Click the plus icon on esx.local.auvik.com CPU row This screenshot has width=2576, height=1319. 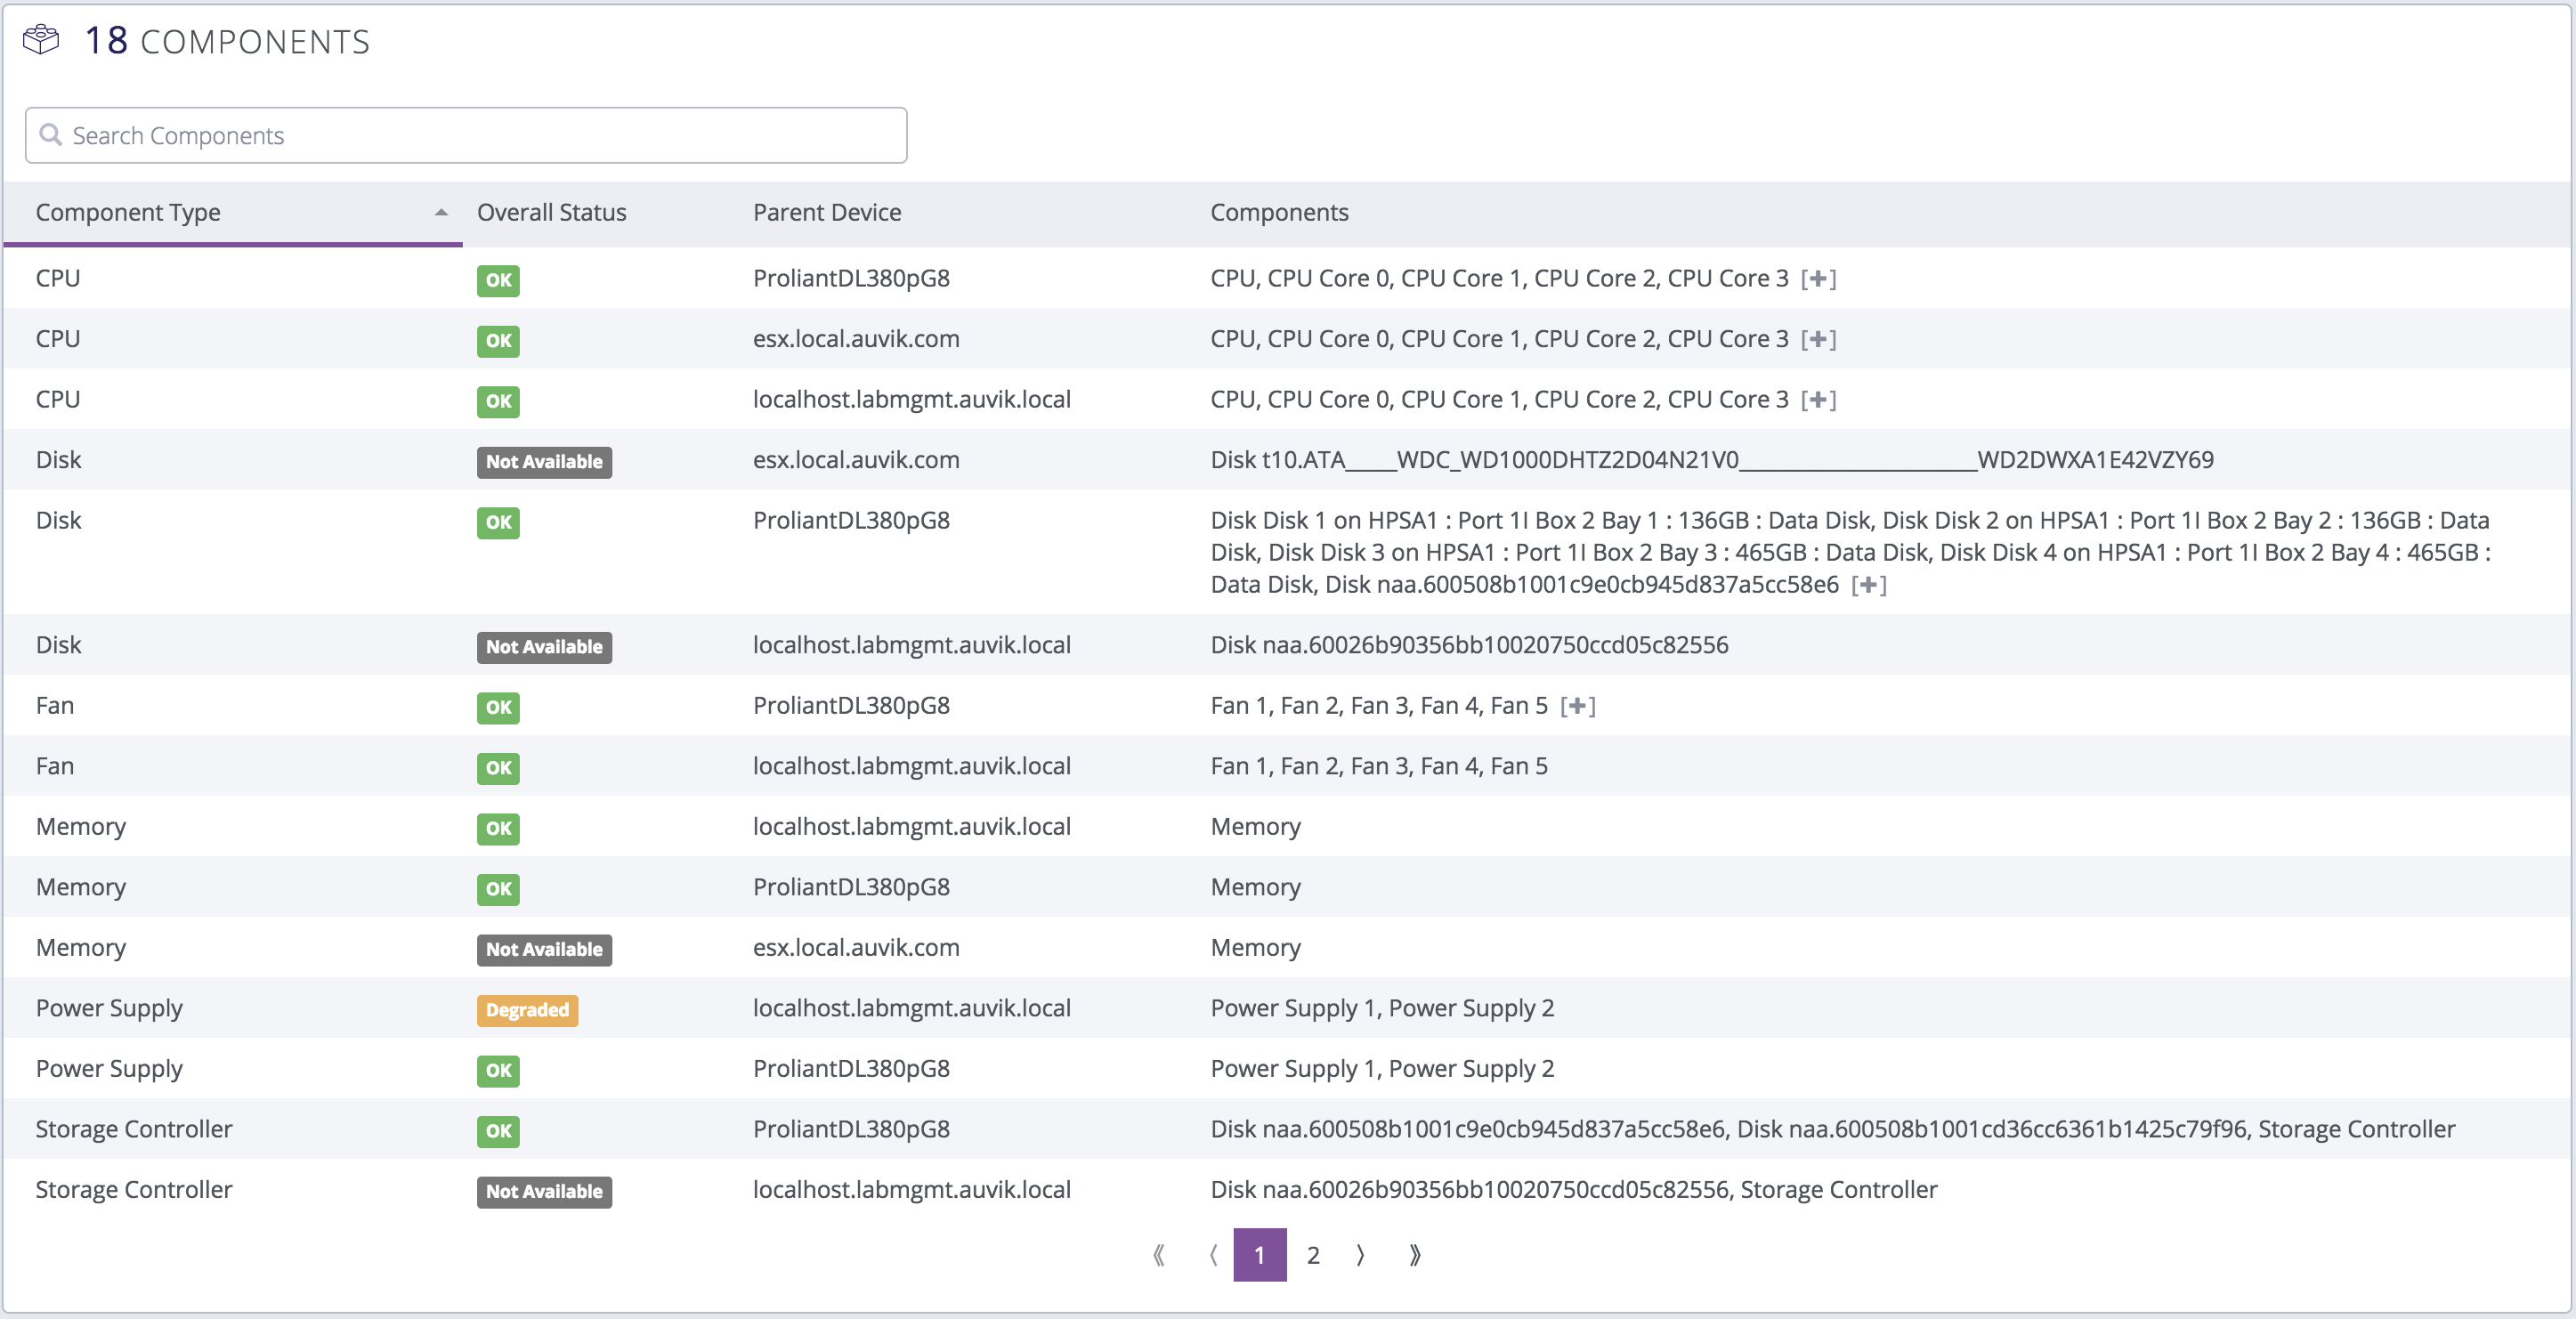point(1820,338)
